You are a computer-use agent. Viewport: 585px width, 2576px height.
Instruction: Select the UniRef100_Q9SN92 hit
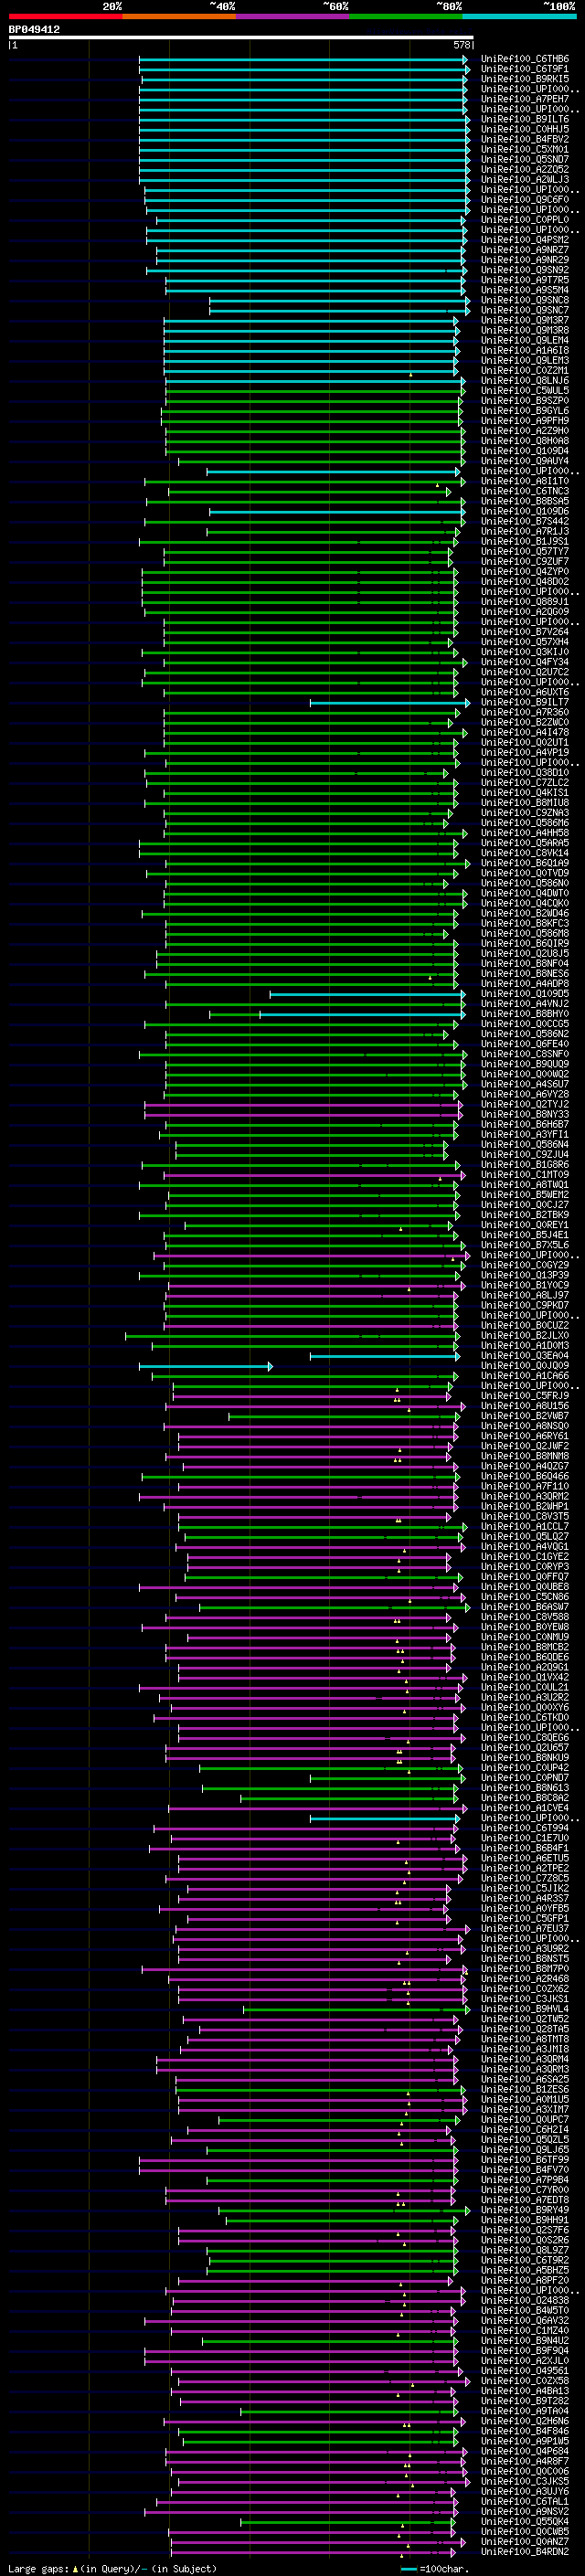pyautogui.click(x=525, y=270)
